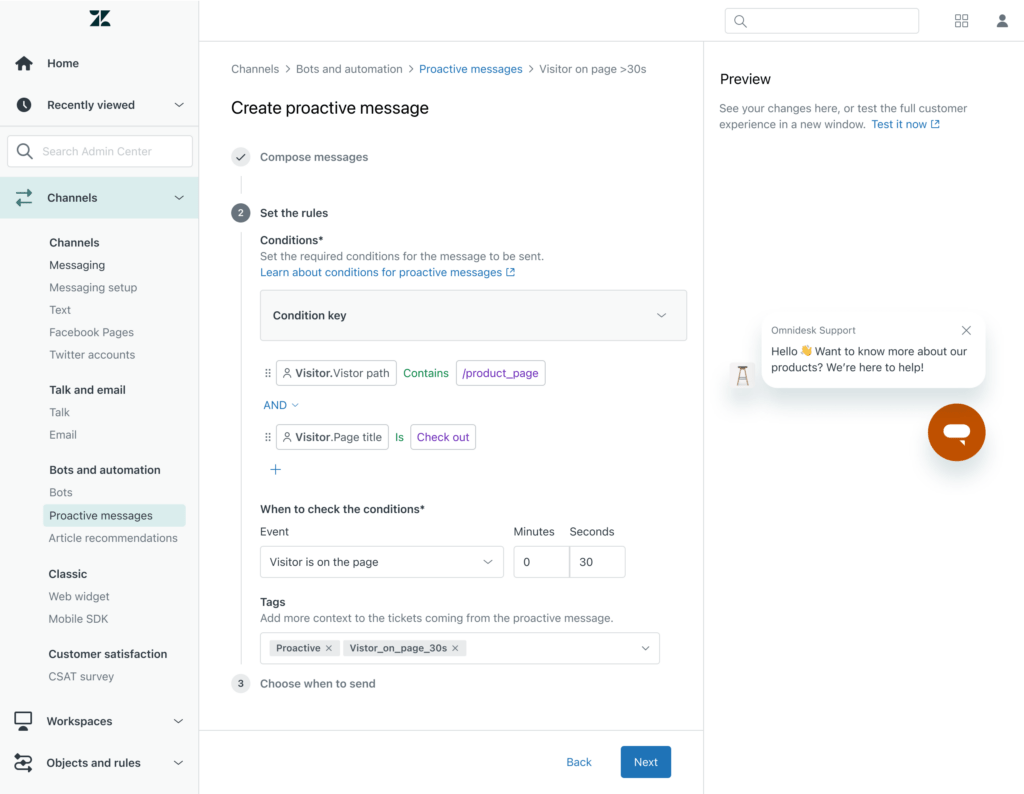The height and width of the screenshot is (794, 1024).
Task: Expand the Workspaces chevron
Action: click(178, 721)
